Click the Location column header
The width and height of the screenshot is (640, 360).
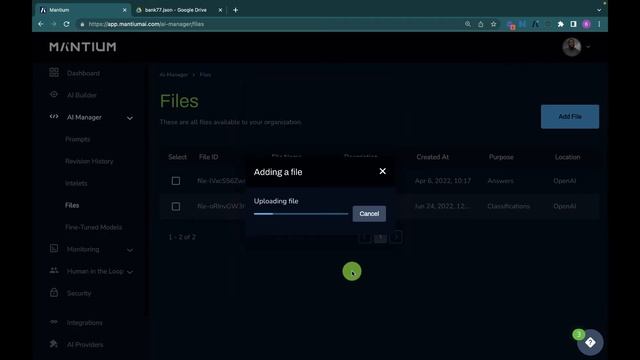567,157
